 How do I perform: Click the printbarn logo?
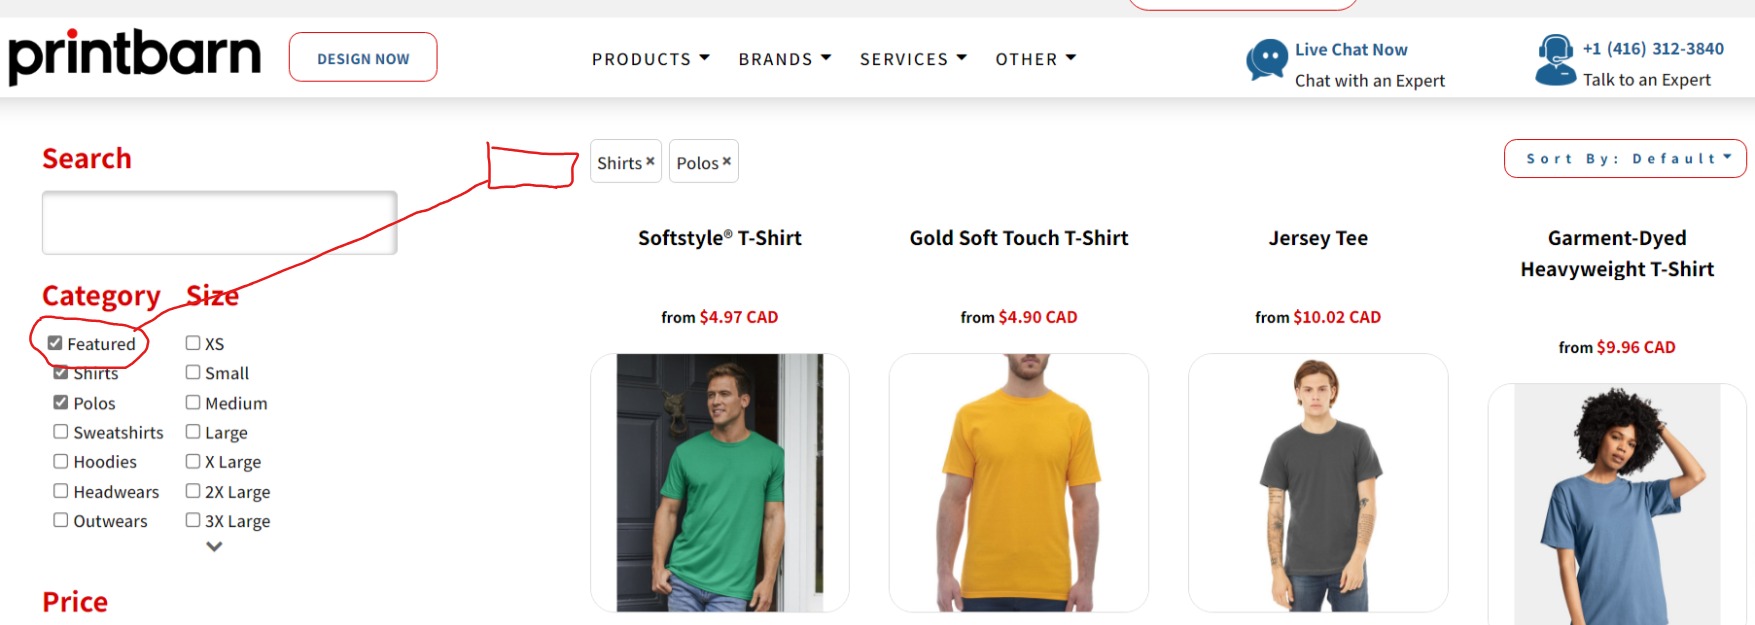point(134,56)
